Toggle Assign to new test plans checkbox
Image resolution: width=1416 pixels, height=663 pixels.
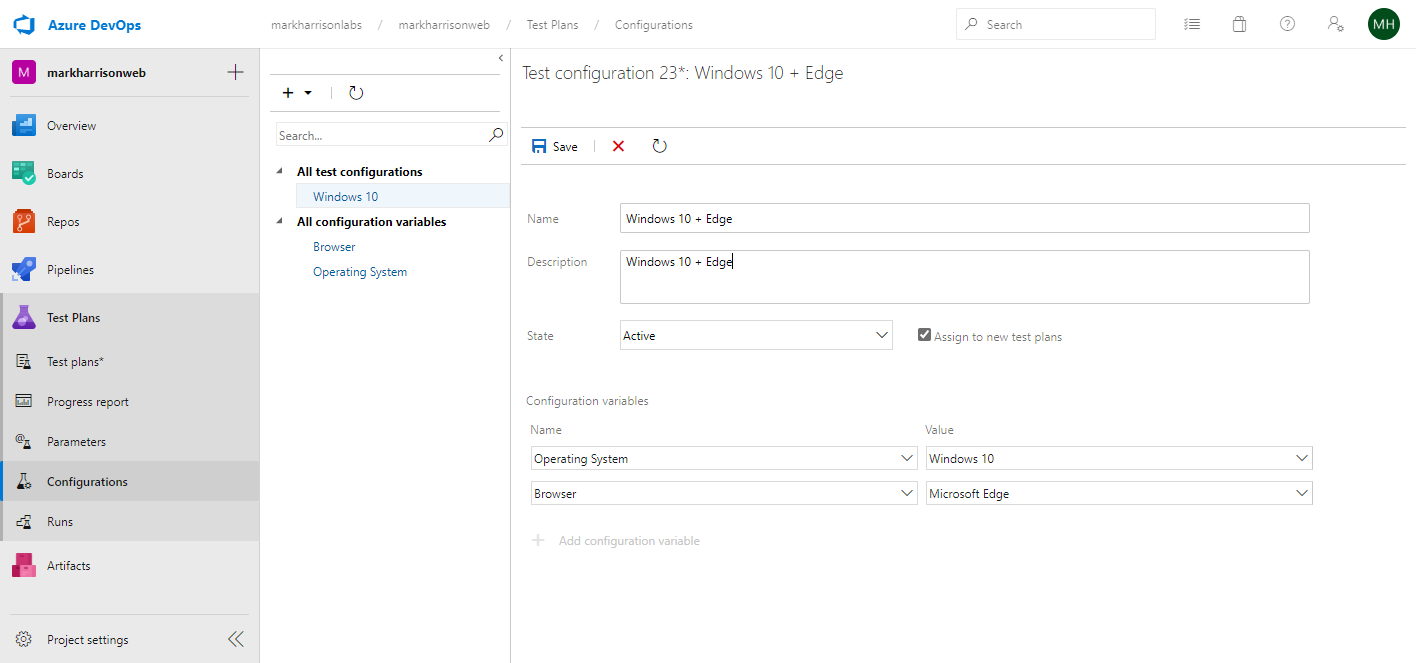click(925, 336)
